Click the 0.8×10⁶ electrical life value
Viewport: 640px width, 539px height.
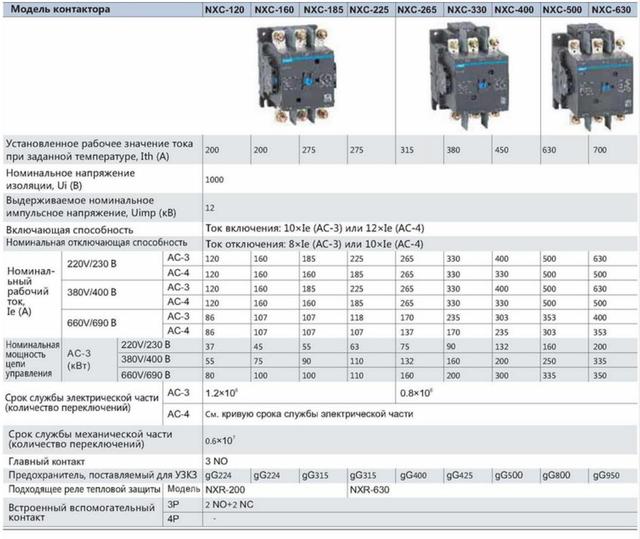pyautogui.click(x=416, y=394)
